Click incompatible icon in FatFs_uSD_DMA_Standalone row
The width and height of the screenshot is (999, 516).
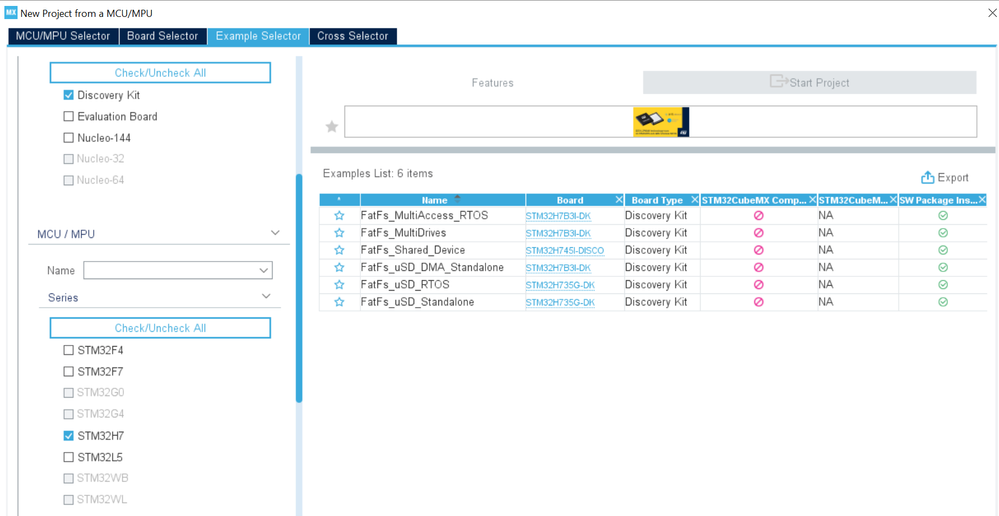758,268
